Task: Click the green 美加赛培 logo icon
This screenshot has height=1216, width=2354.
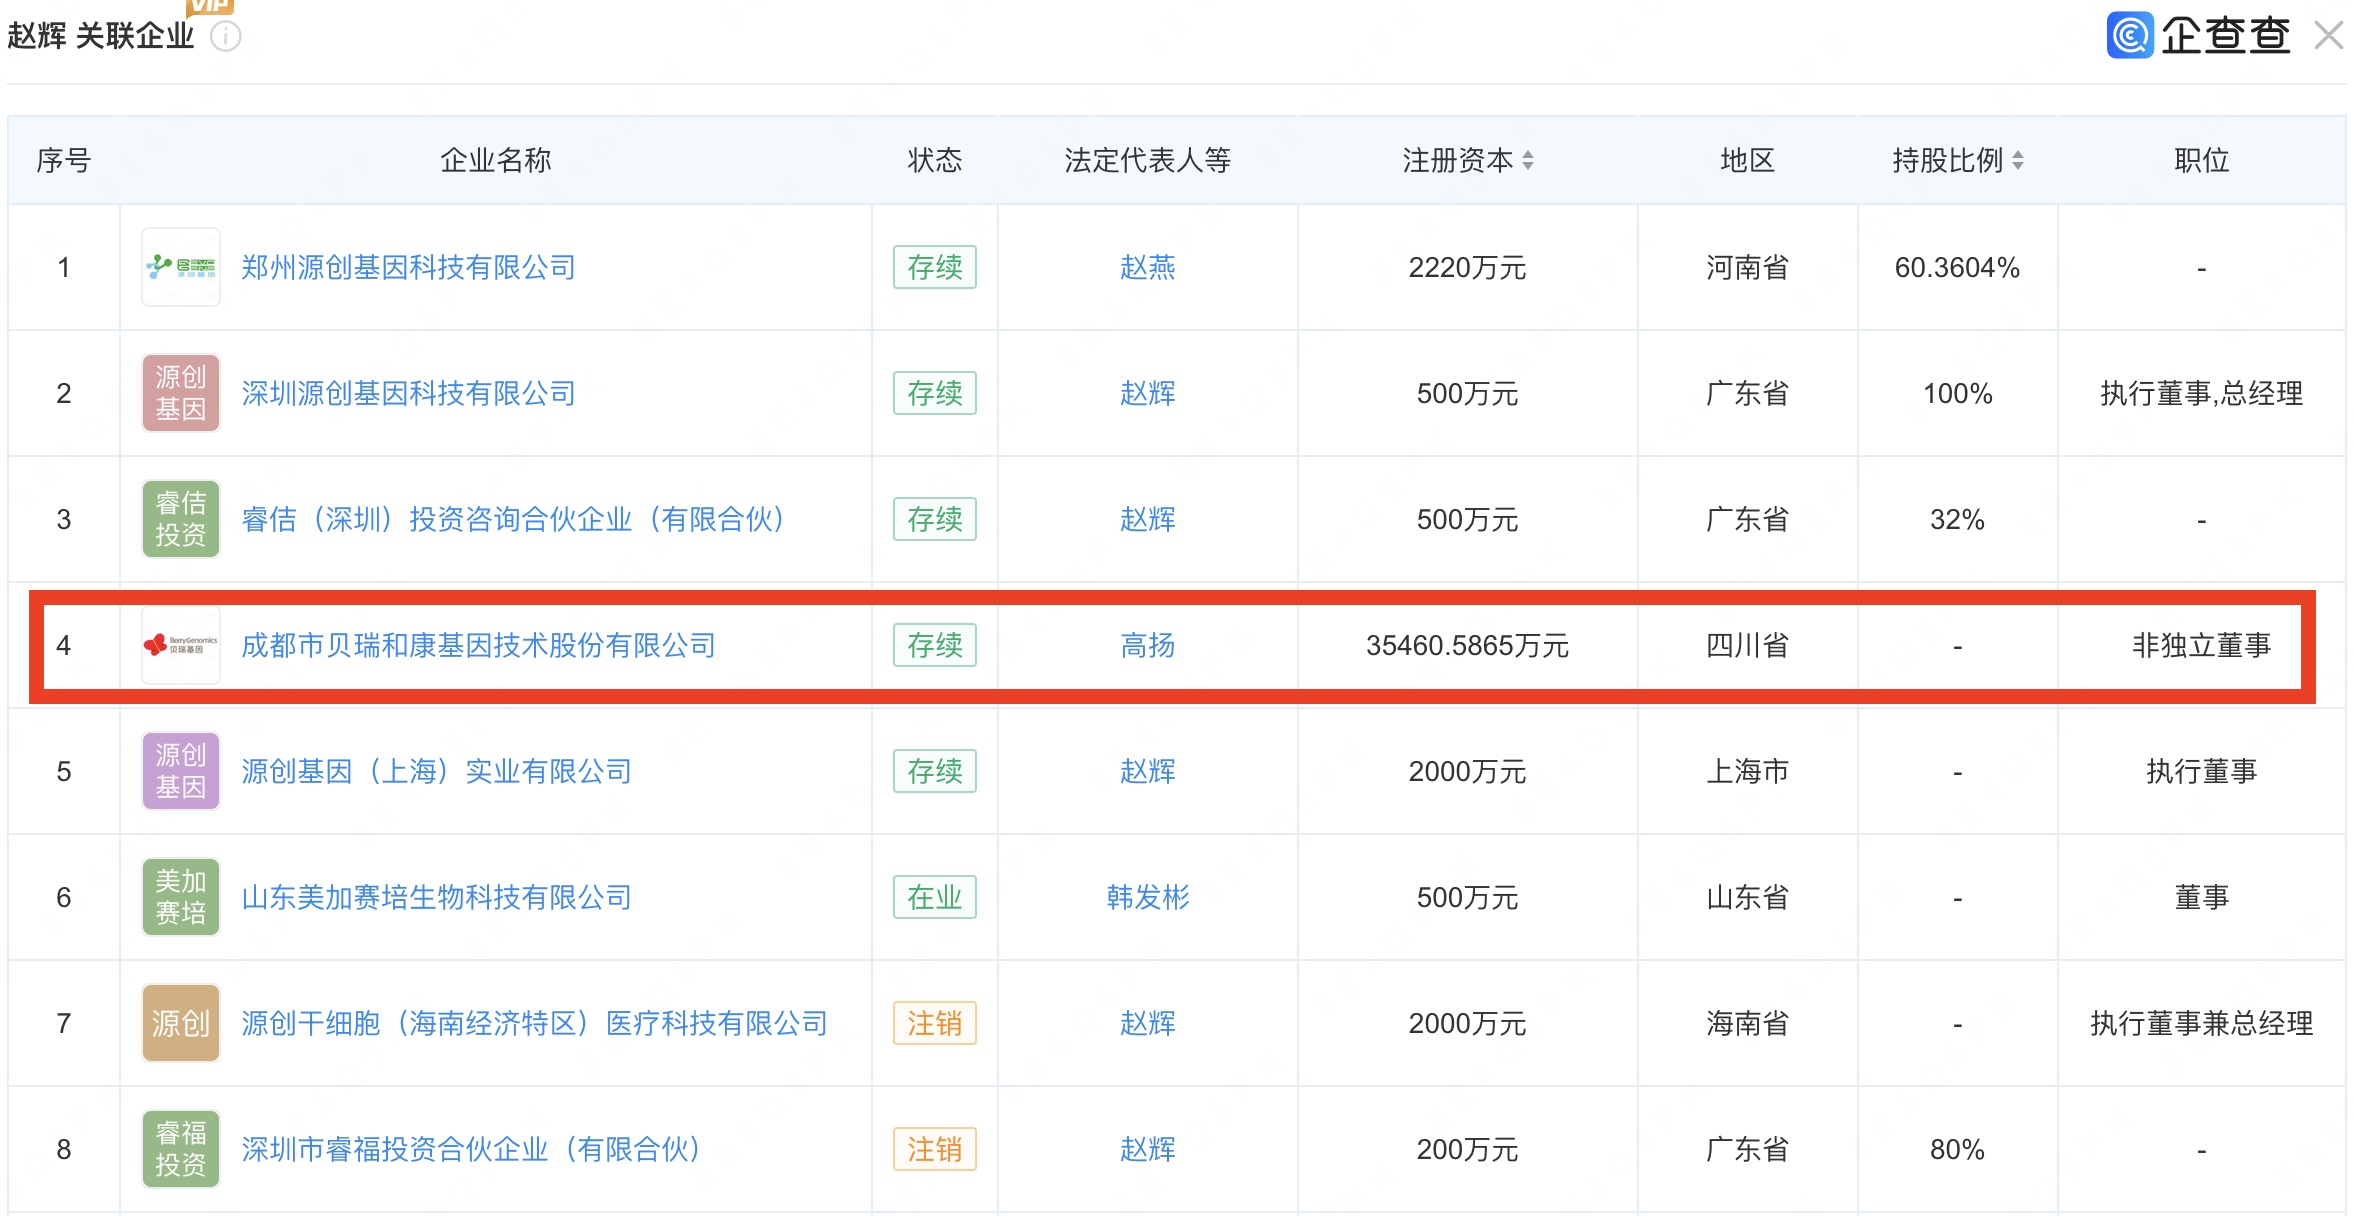Action: click(181, 897)
